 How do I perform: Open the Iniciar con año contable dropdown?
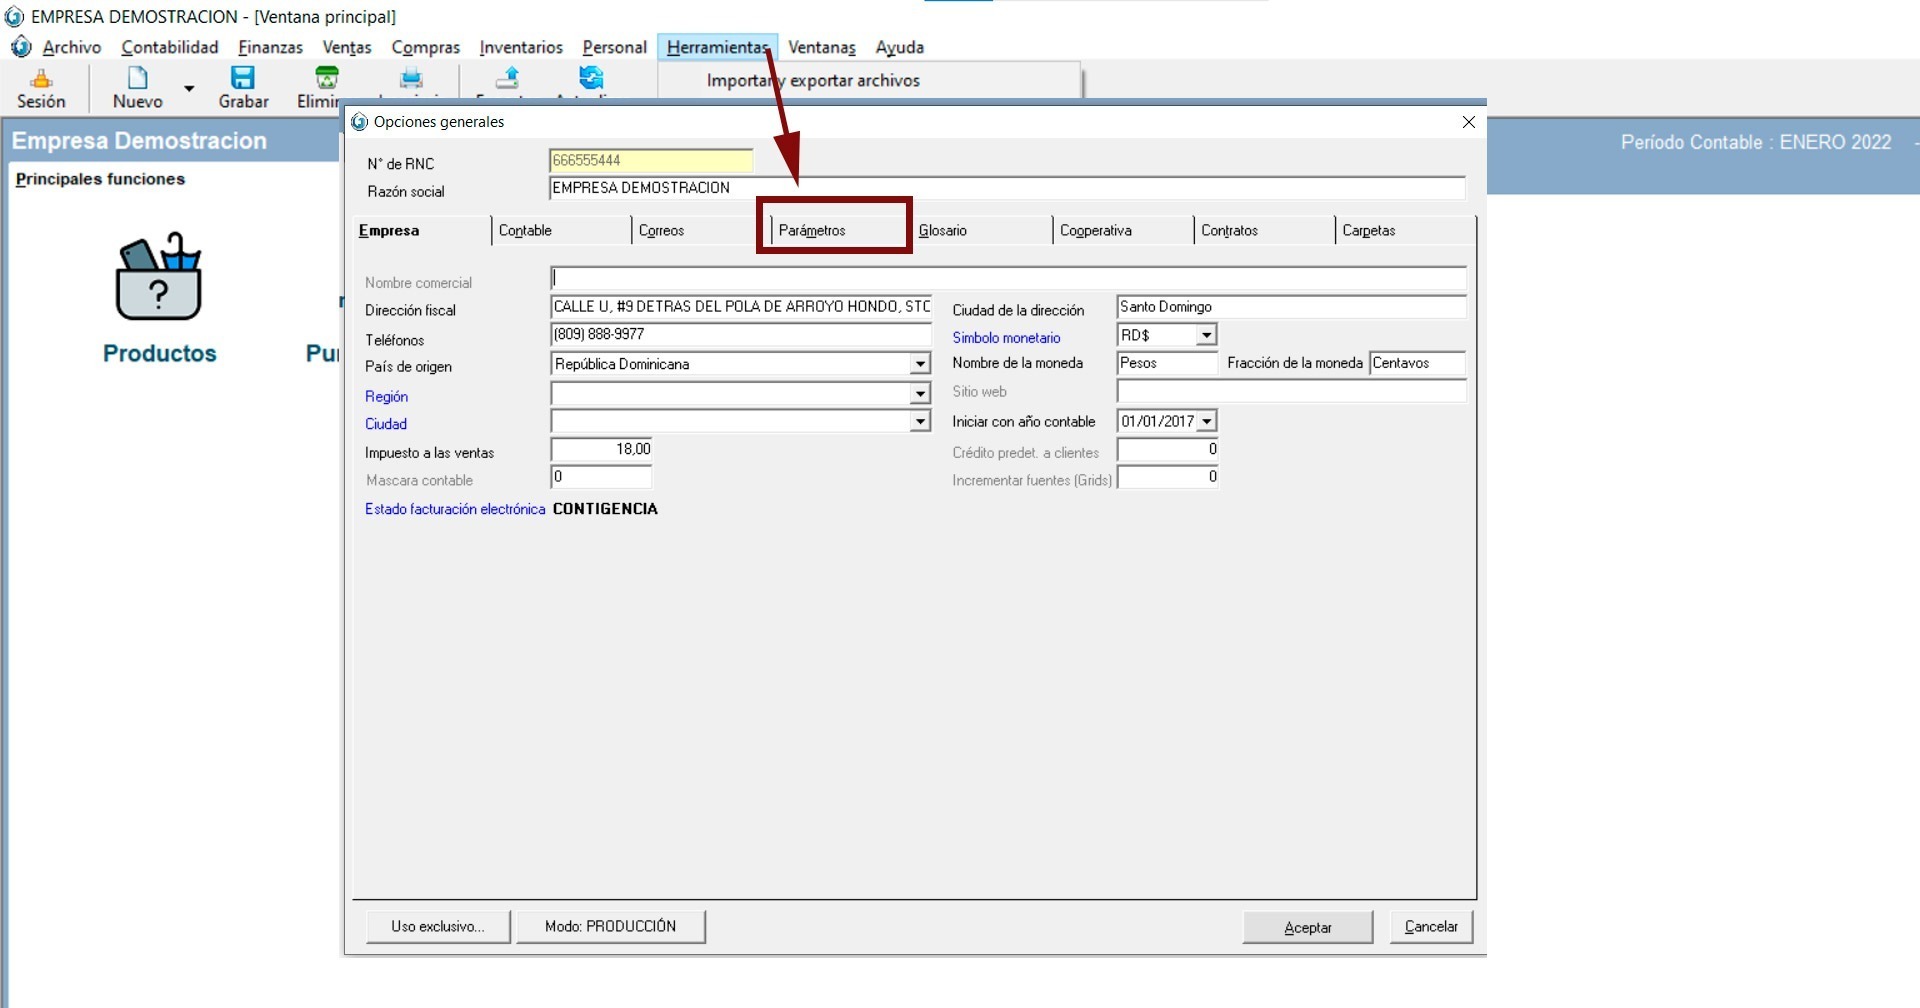(x=1207, y=422)
